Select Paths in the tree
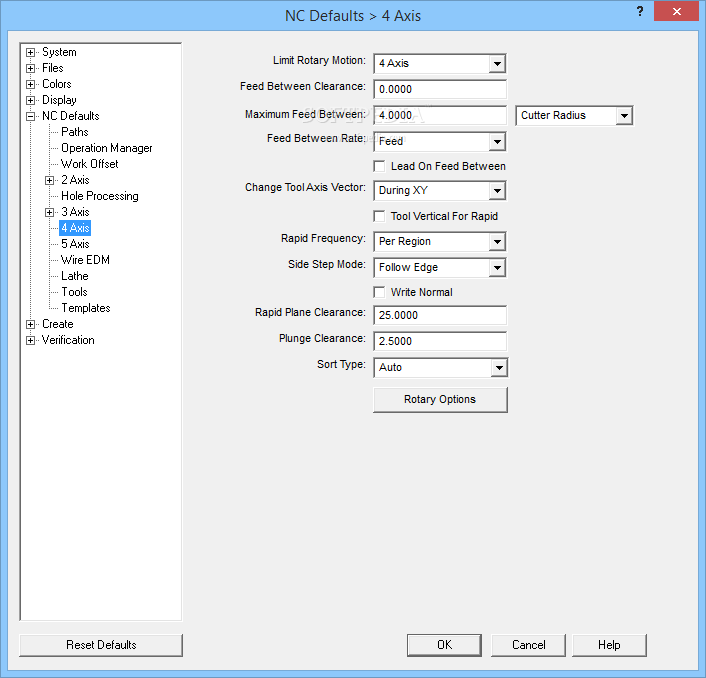The height and width of the screenshot is (678, 706). pos(75,132)
